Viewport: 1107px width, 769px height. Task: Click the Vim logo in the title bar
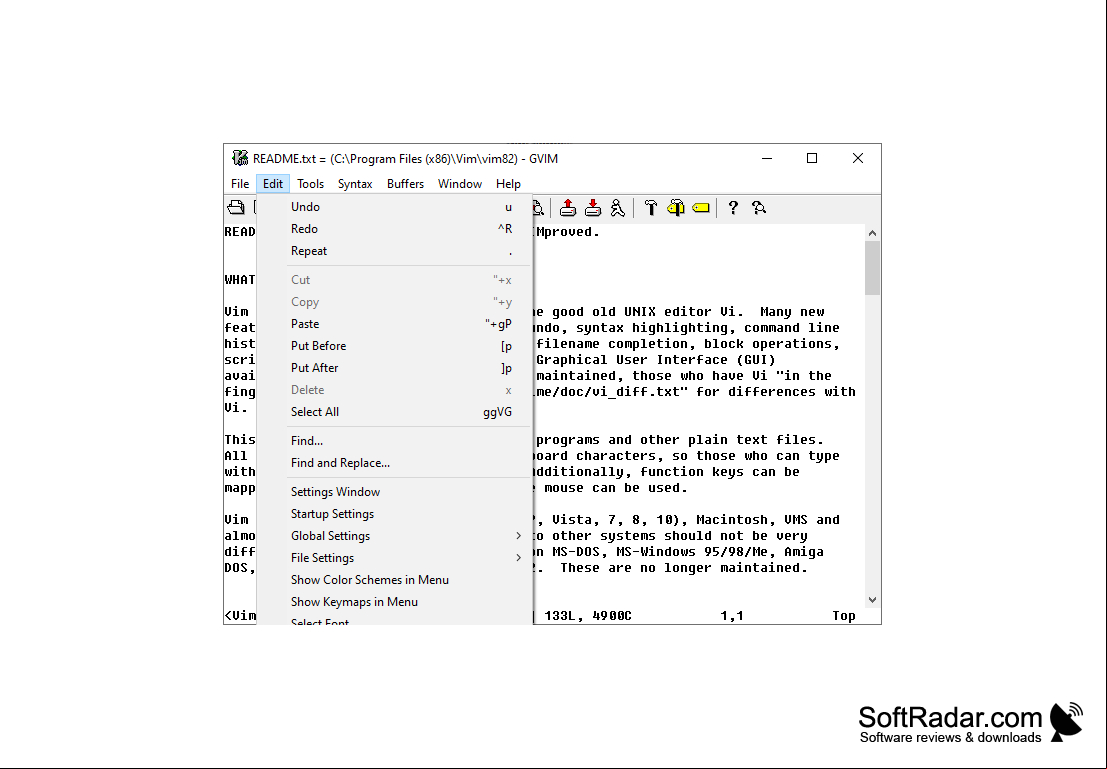pos(240,158)
